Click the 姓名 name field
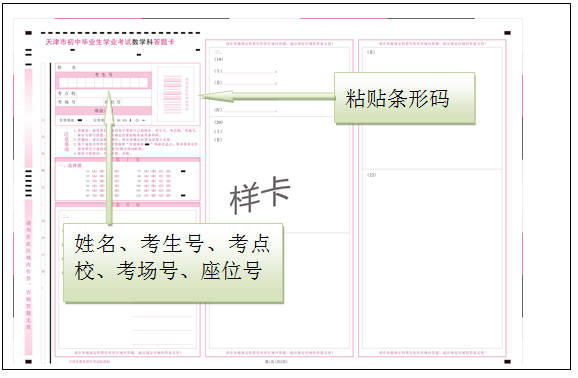Image resolution: width=578 pixels, height=378 pixels. (x=103, y=67)
